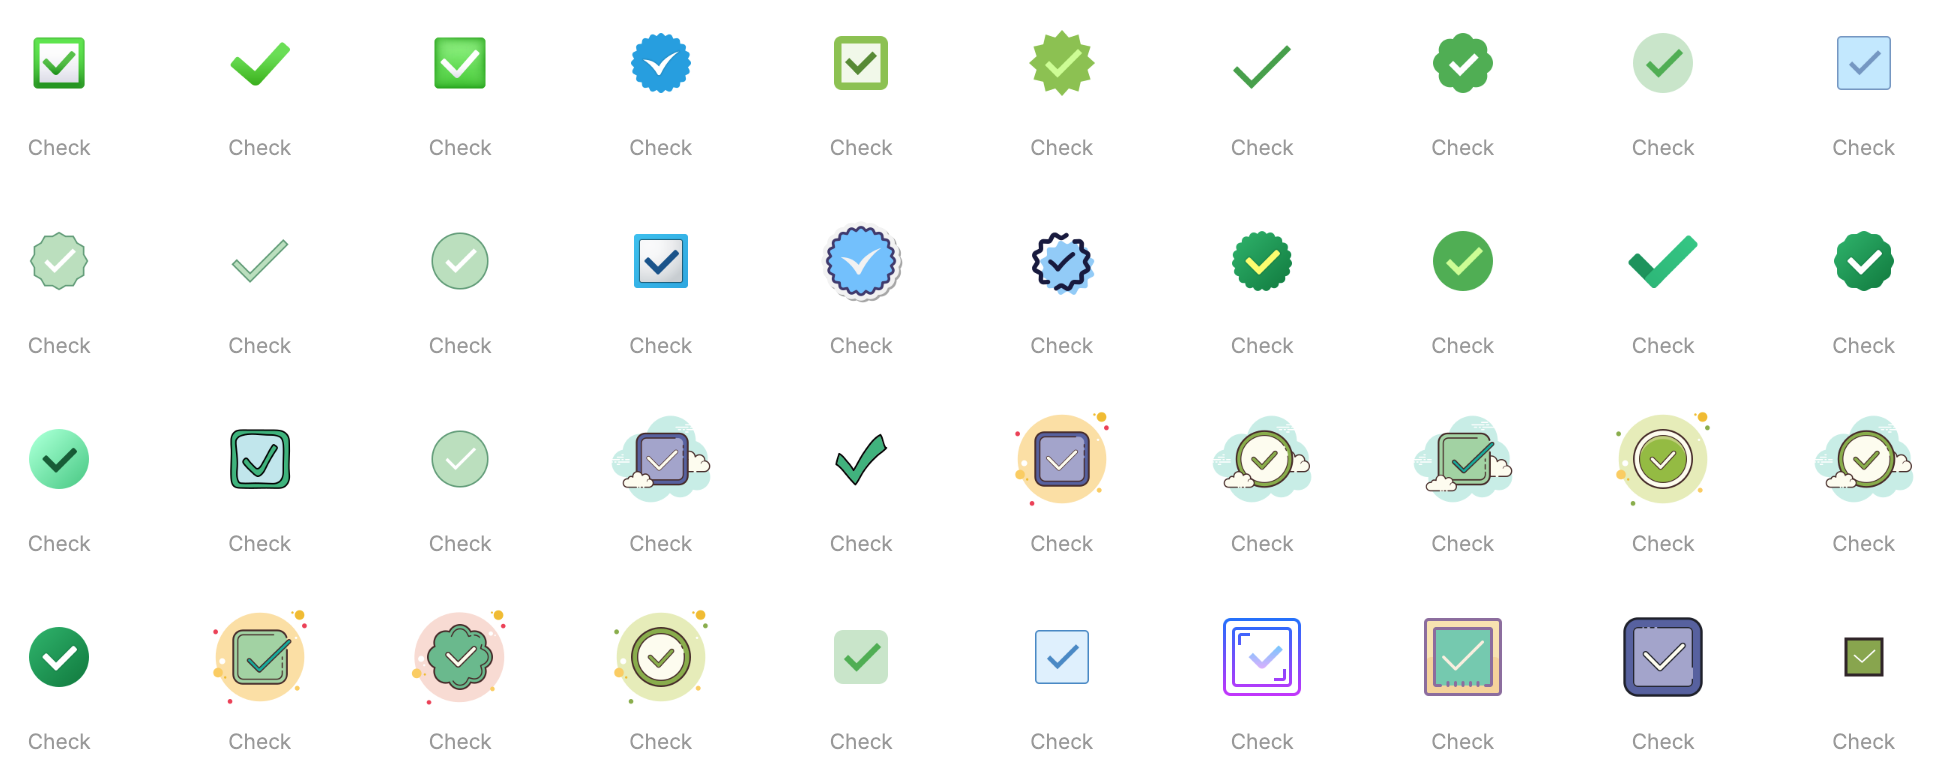Select the light blue square with blue checkmark, top row
The image size is (1946, 779).
point(1863,63)
